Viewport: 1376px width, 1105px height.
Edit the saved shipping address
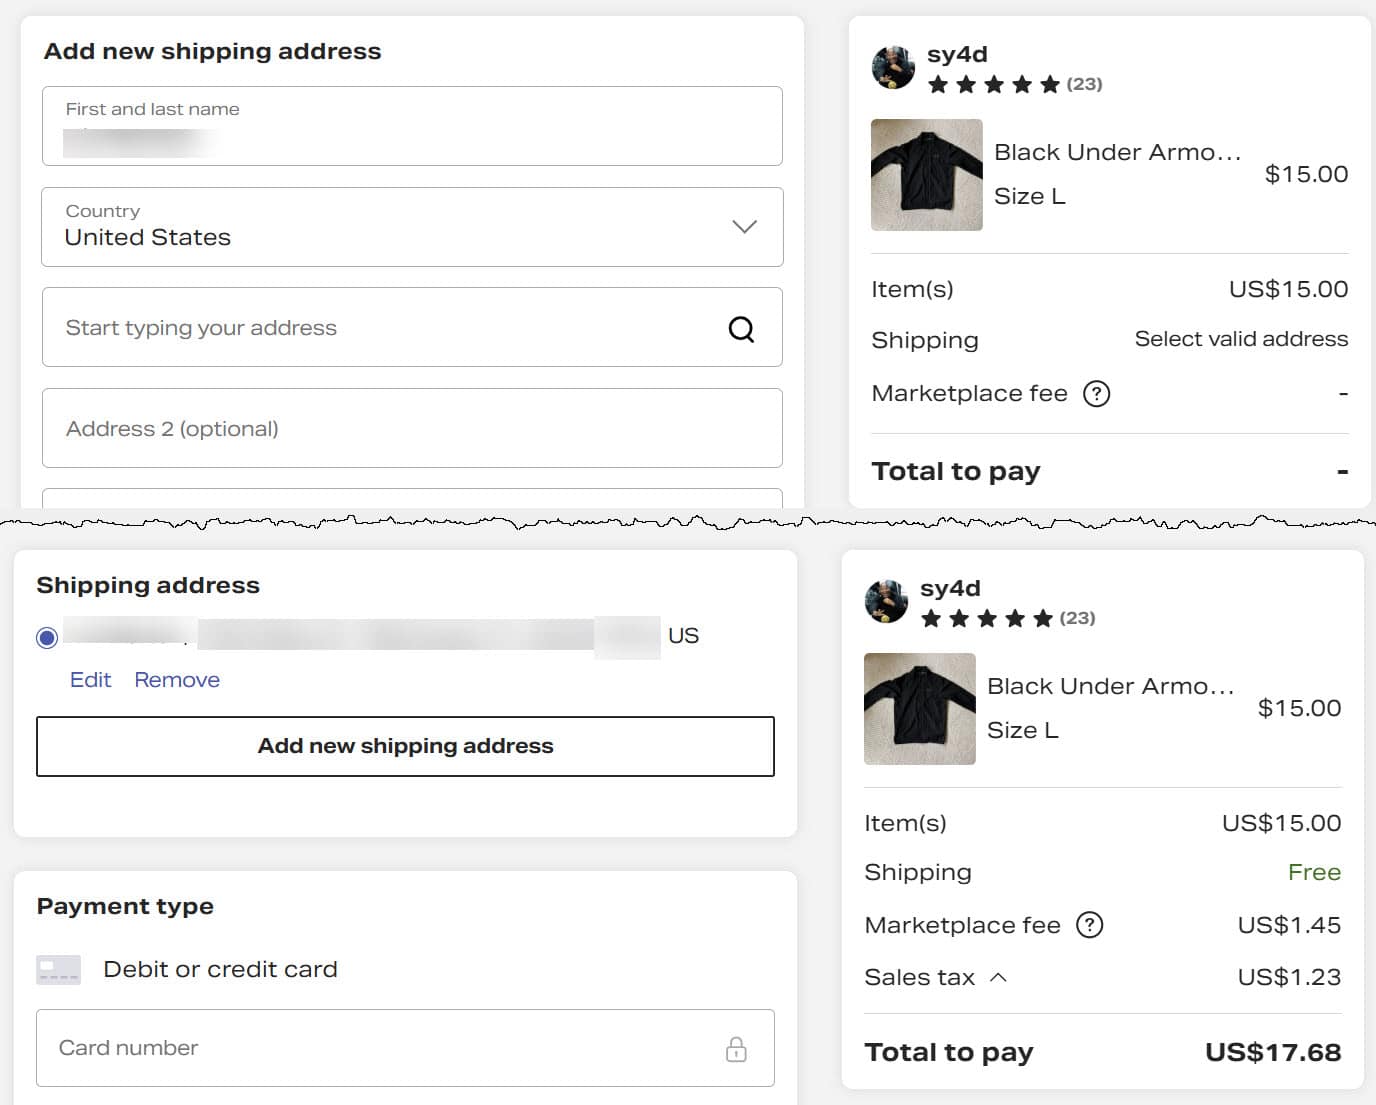click(x=90, y=680)
